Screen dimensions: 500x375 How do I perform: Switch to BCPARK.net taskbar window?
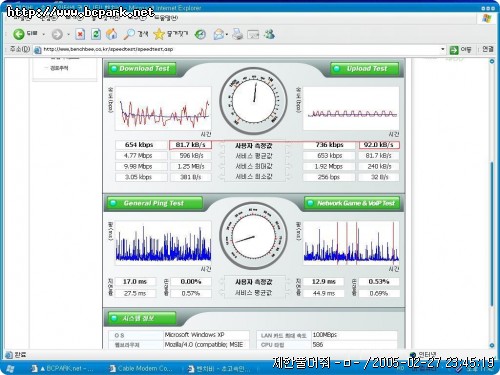coord(63,369)
